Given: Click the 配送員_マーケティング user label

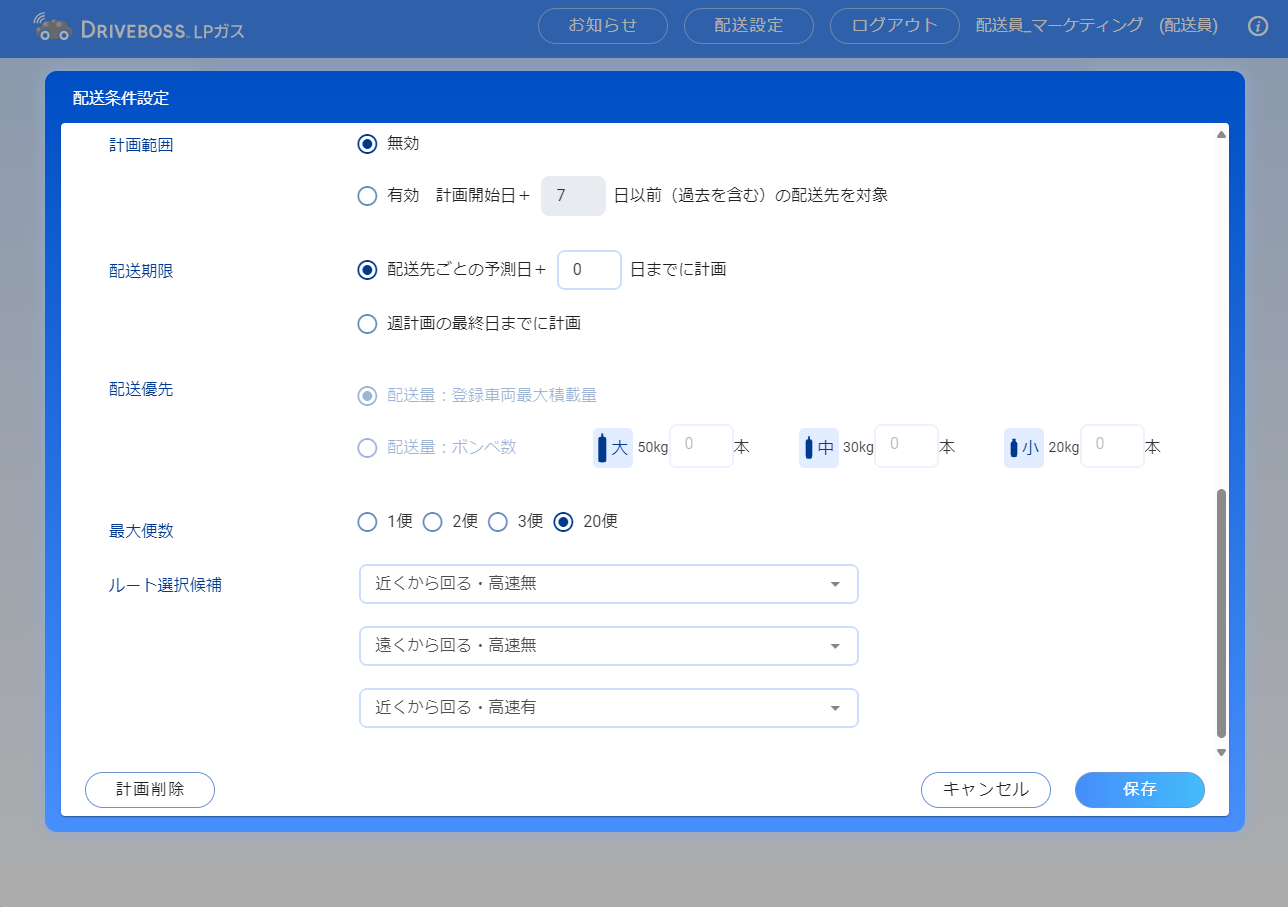Looking at the screenshot, I should (1059, 26).
